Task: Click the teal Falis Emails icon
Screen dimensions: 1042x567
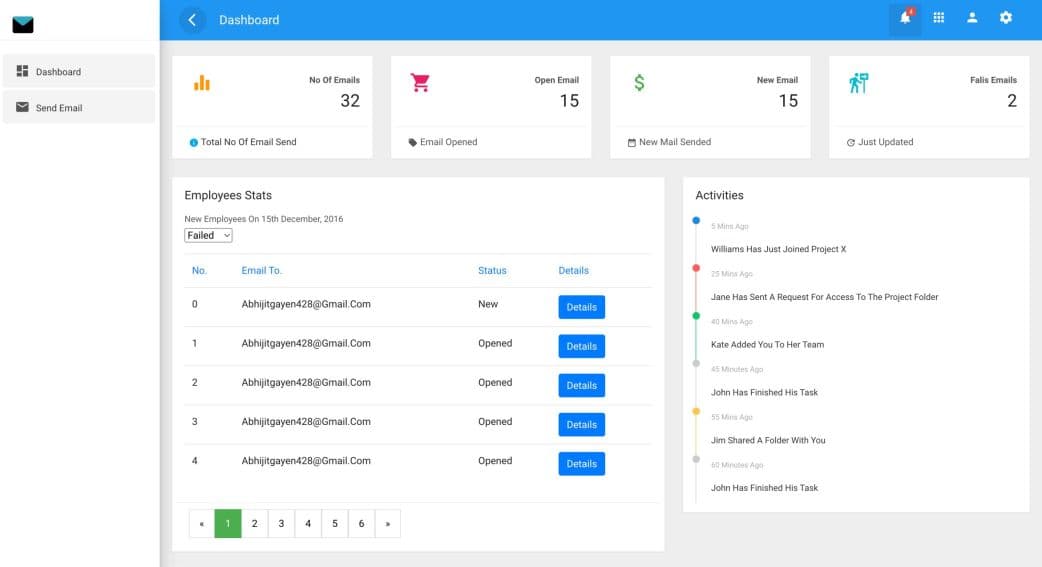Action: coord(859,82)
